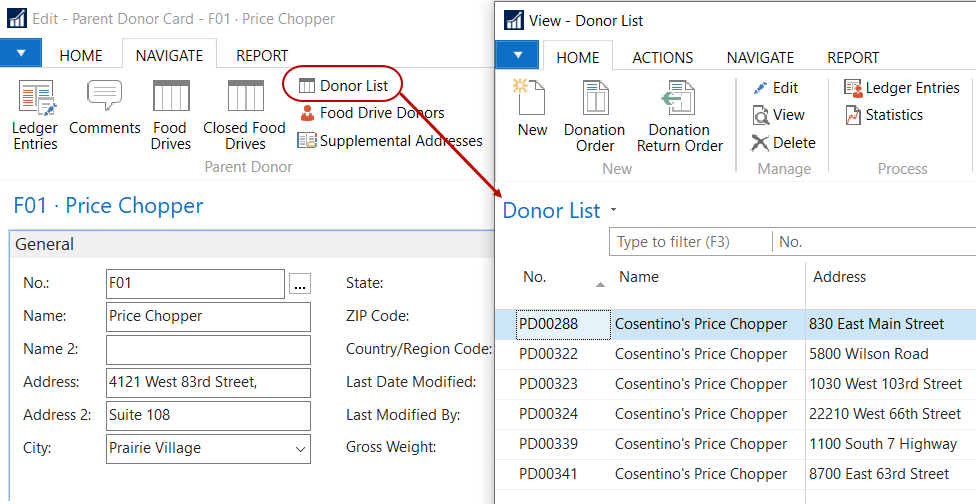The image size is (976, 504).
Task: Open the blue application menu in Donor List
Action: (x=517, y=56)
